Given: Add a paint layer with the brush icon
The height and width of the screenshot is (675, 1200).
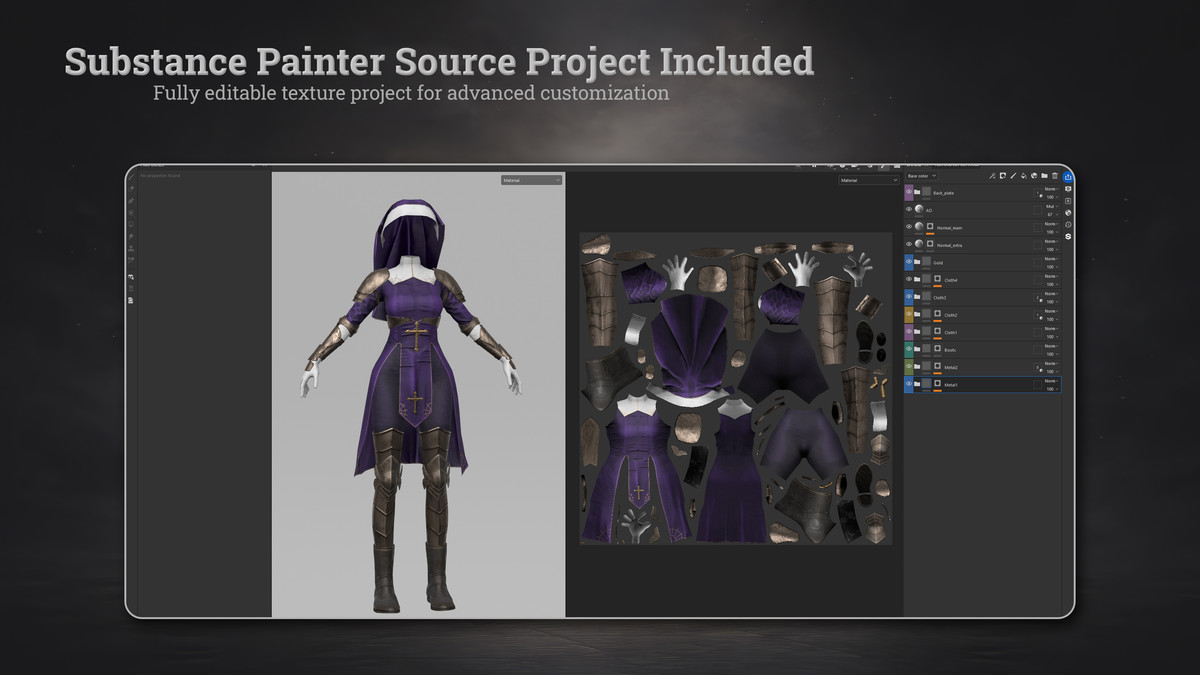Looking at the screenshot, I should (x=1013, y=176).
